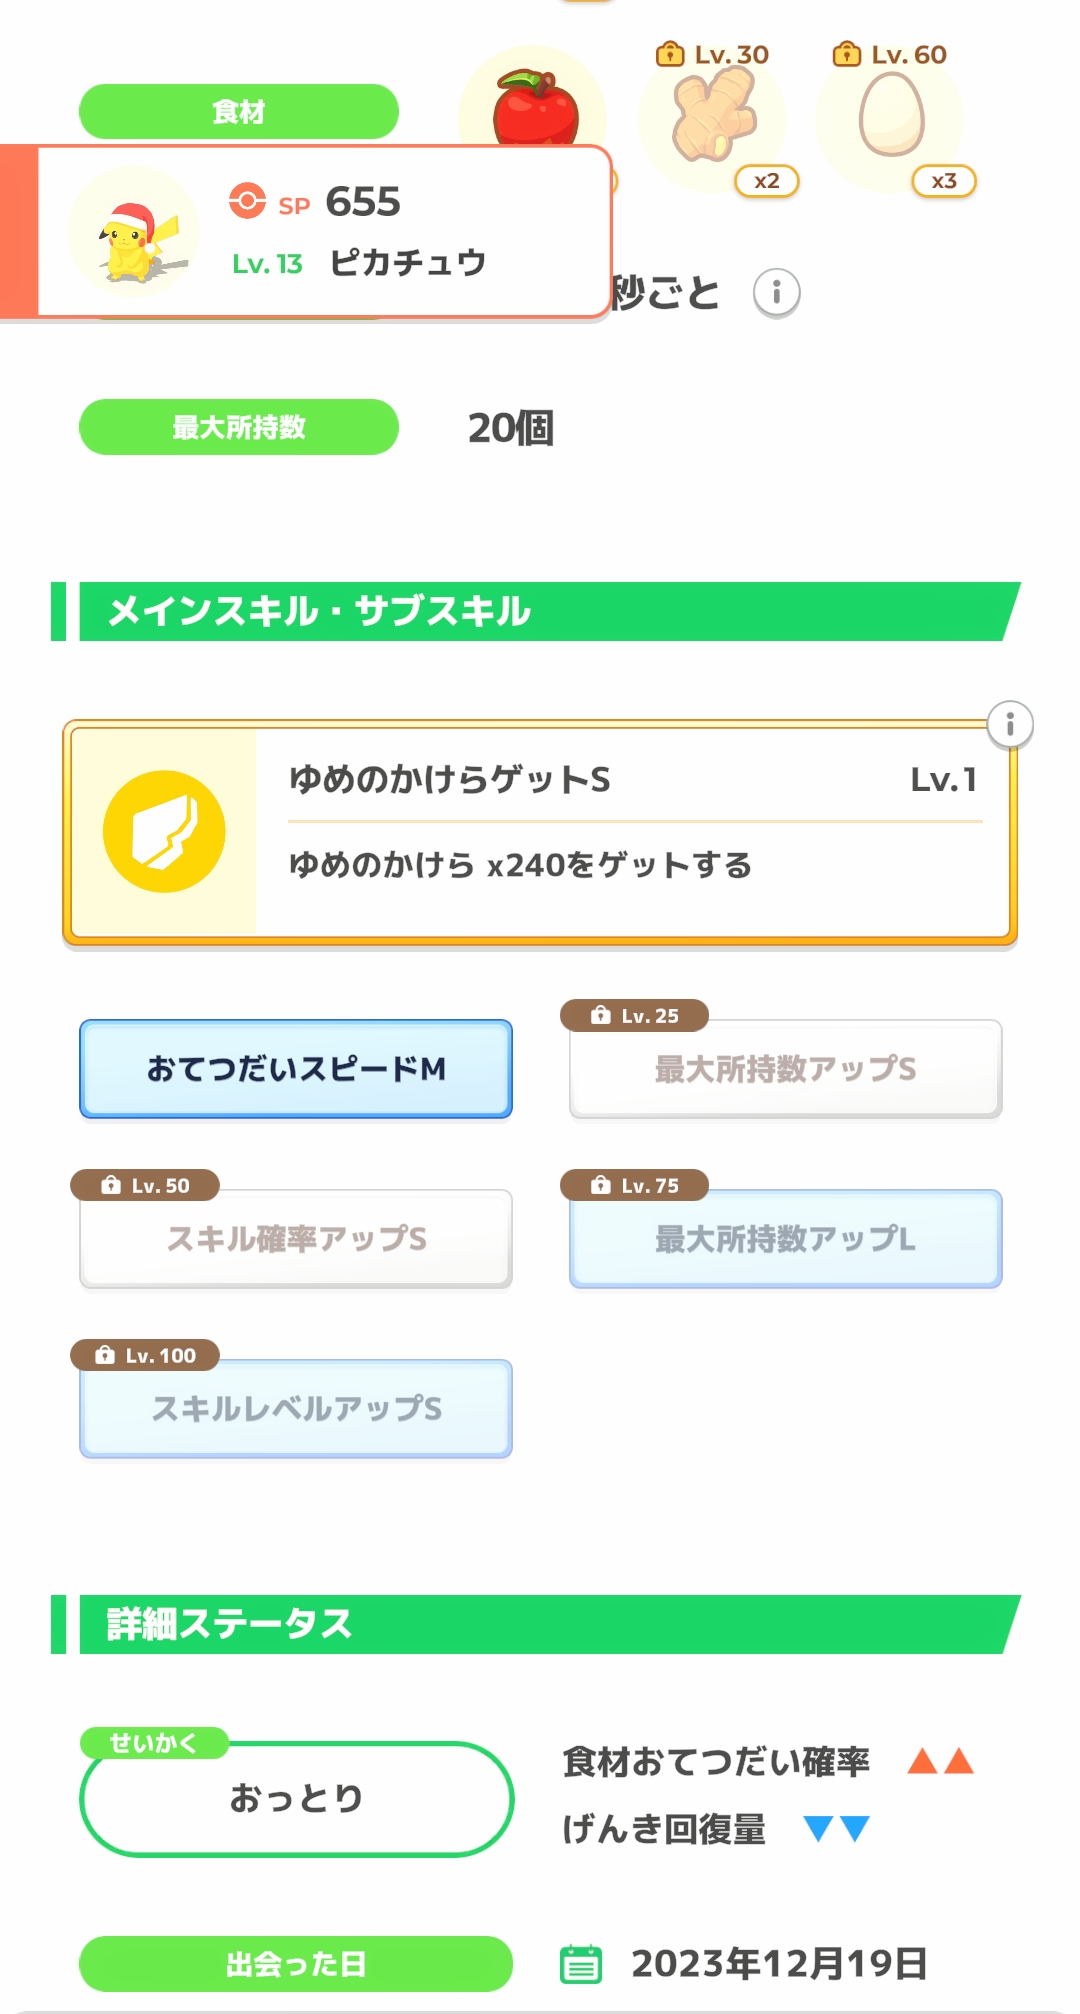
Task: Select locked スキル確率アップS sub skill
Action: 296,1239
